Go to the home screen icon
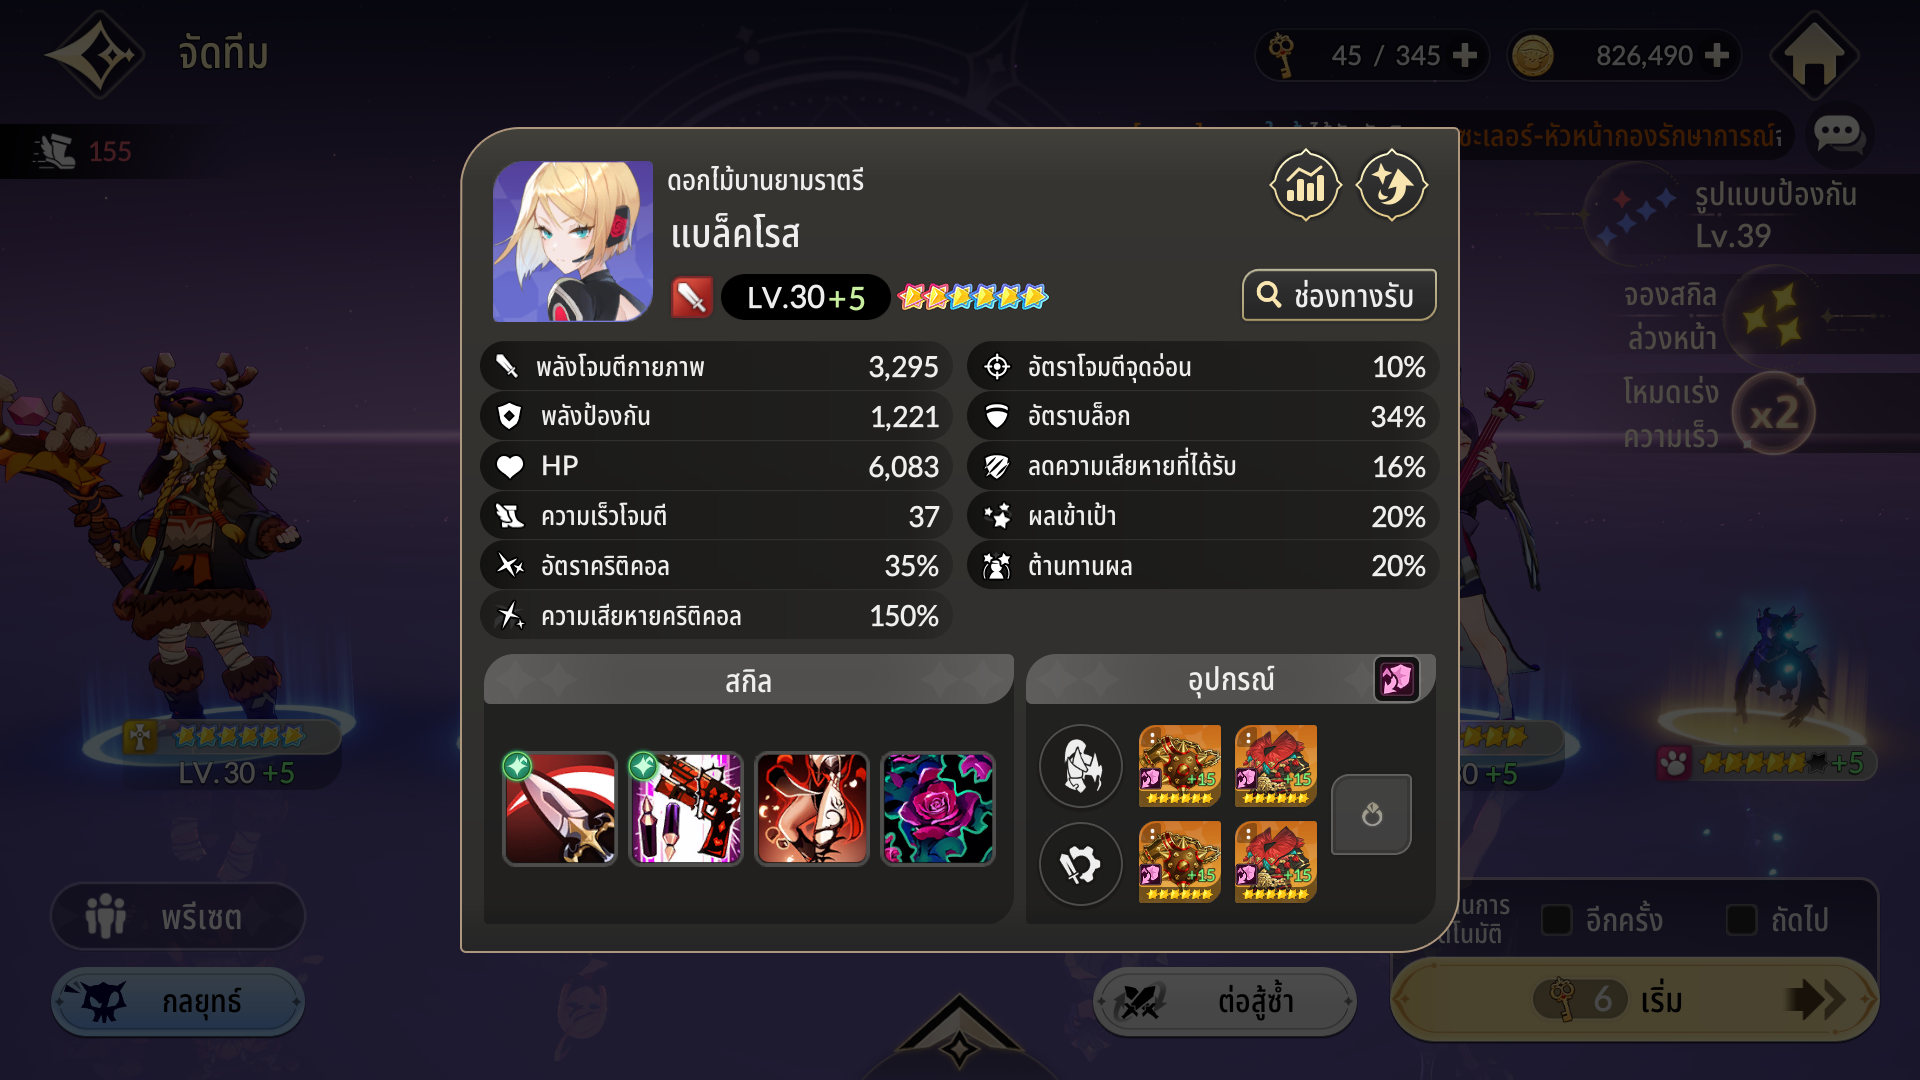This screenshot has width=1920, height=1080. [x=1814, y=55]
